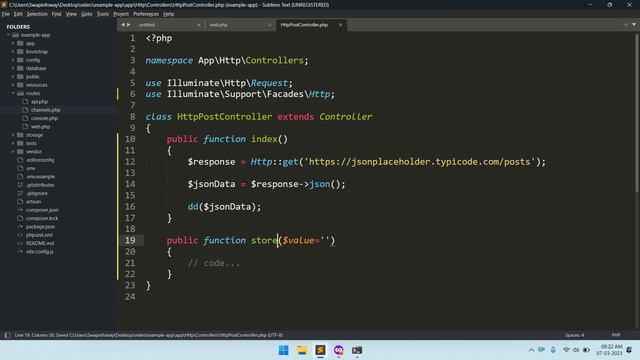Open the .env.example file

point(40,177)
